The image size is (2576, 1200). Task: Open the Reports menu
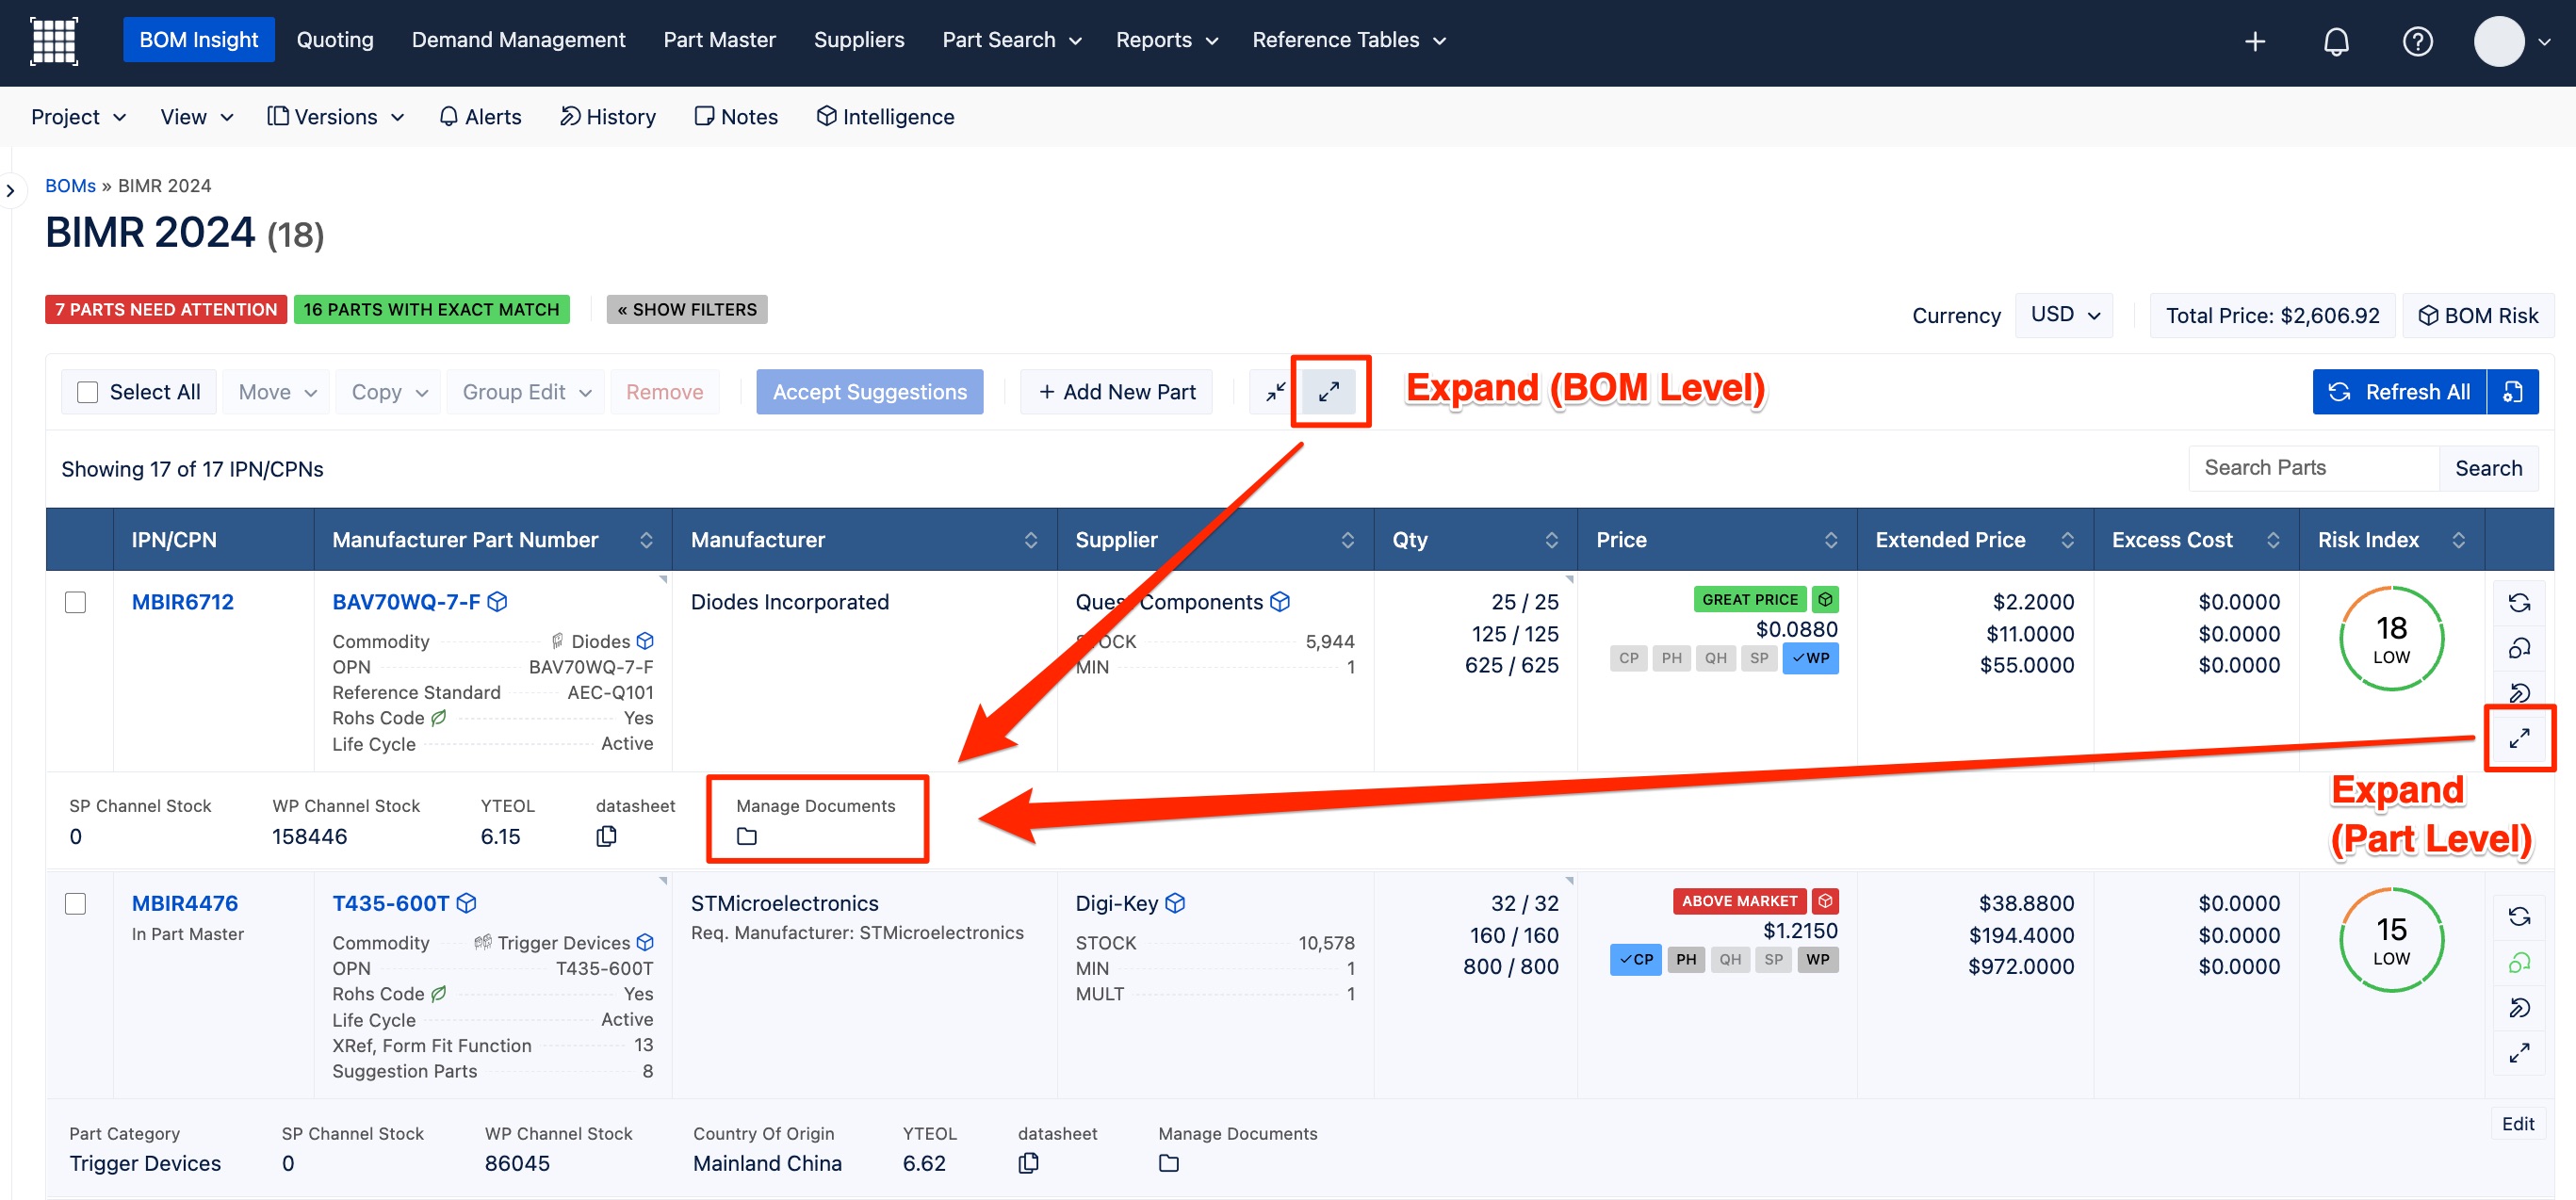1167,40
